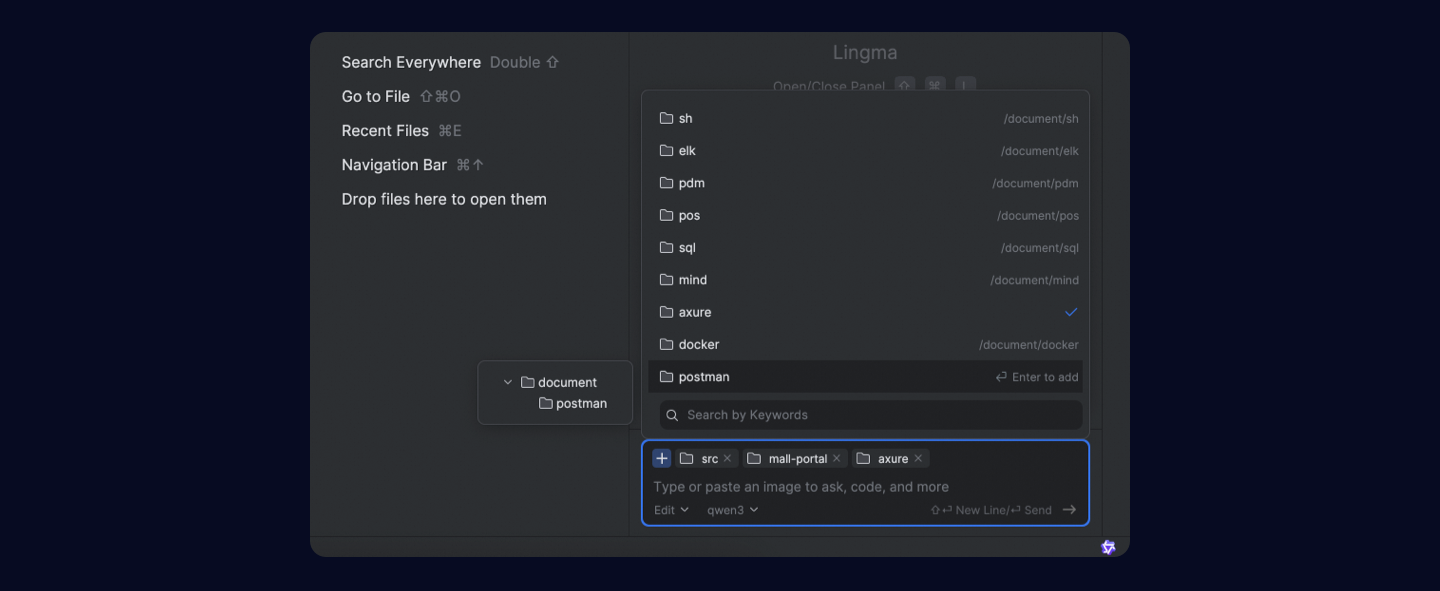Click the plus add-context button
Image resolution: width=1440 pixels, height=591 pixels.
661,458
